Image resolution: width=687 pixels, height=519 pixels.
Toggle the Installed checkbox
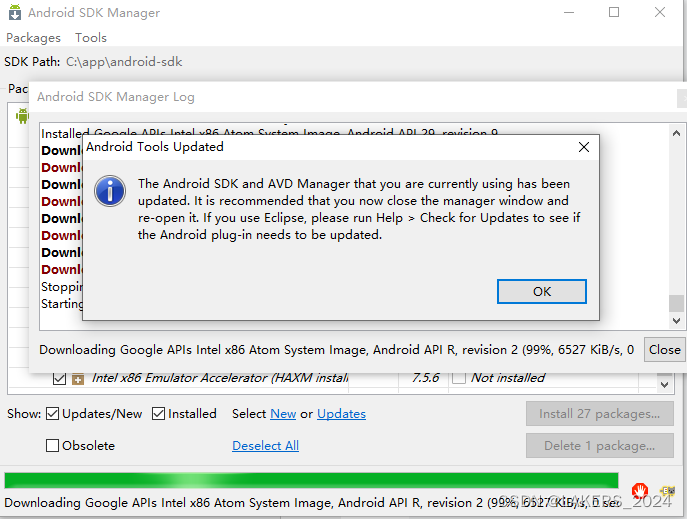pos(158,413)
